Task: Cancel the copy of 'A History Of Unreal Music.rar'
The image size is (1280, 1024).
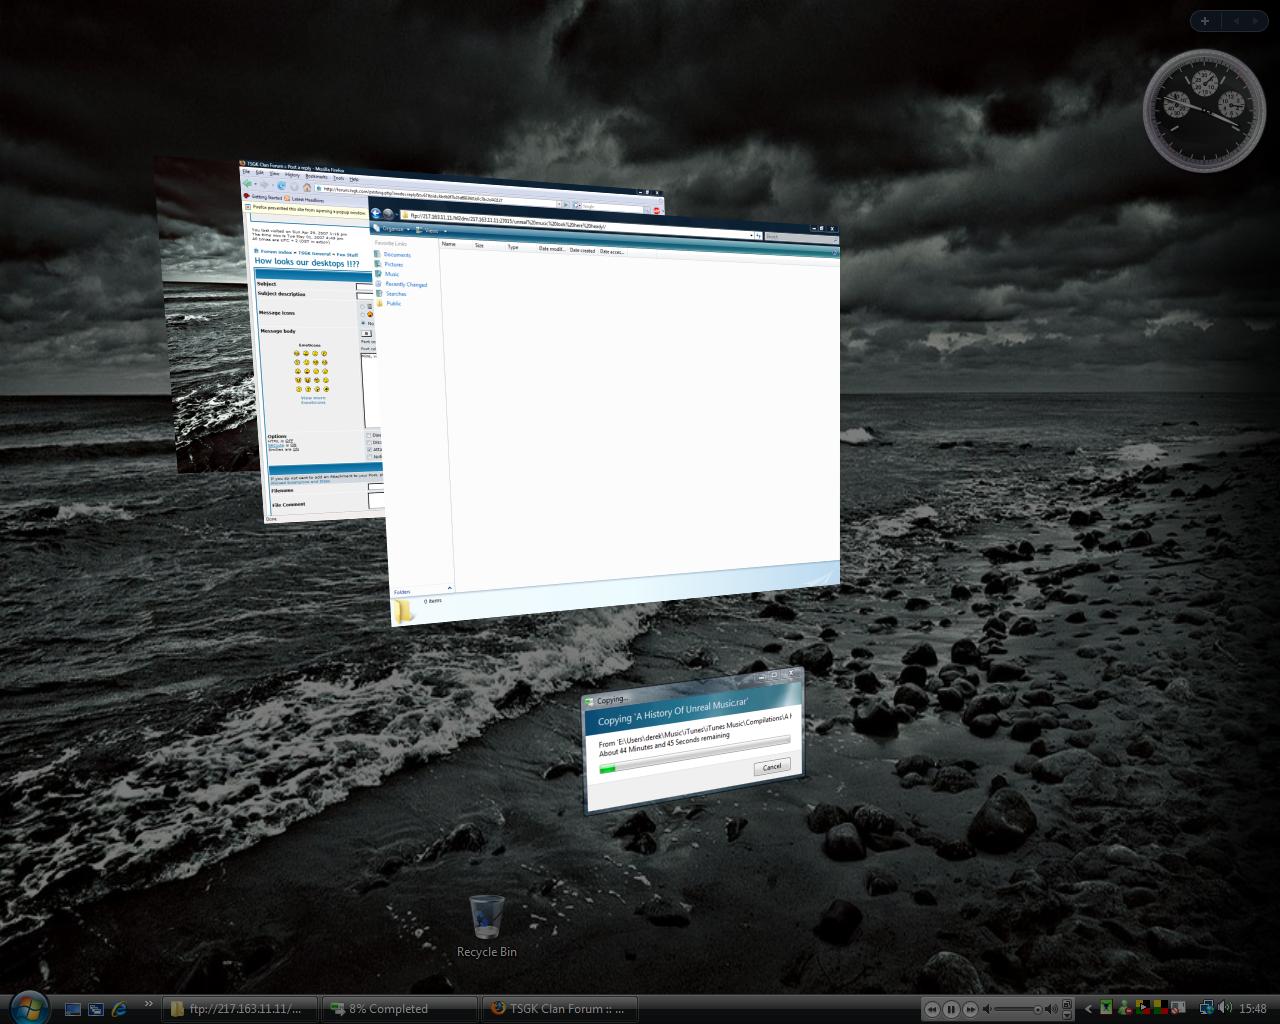Action: 770,766
